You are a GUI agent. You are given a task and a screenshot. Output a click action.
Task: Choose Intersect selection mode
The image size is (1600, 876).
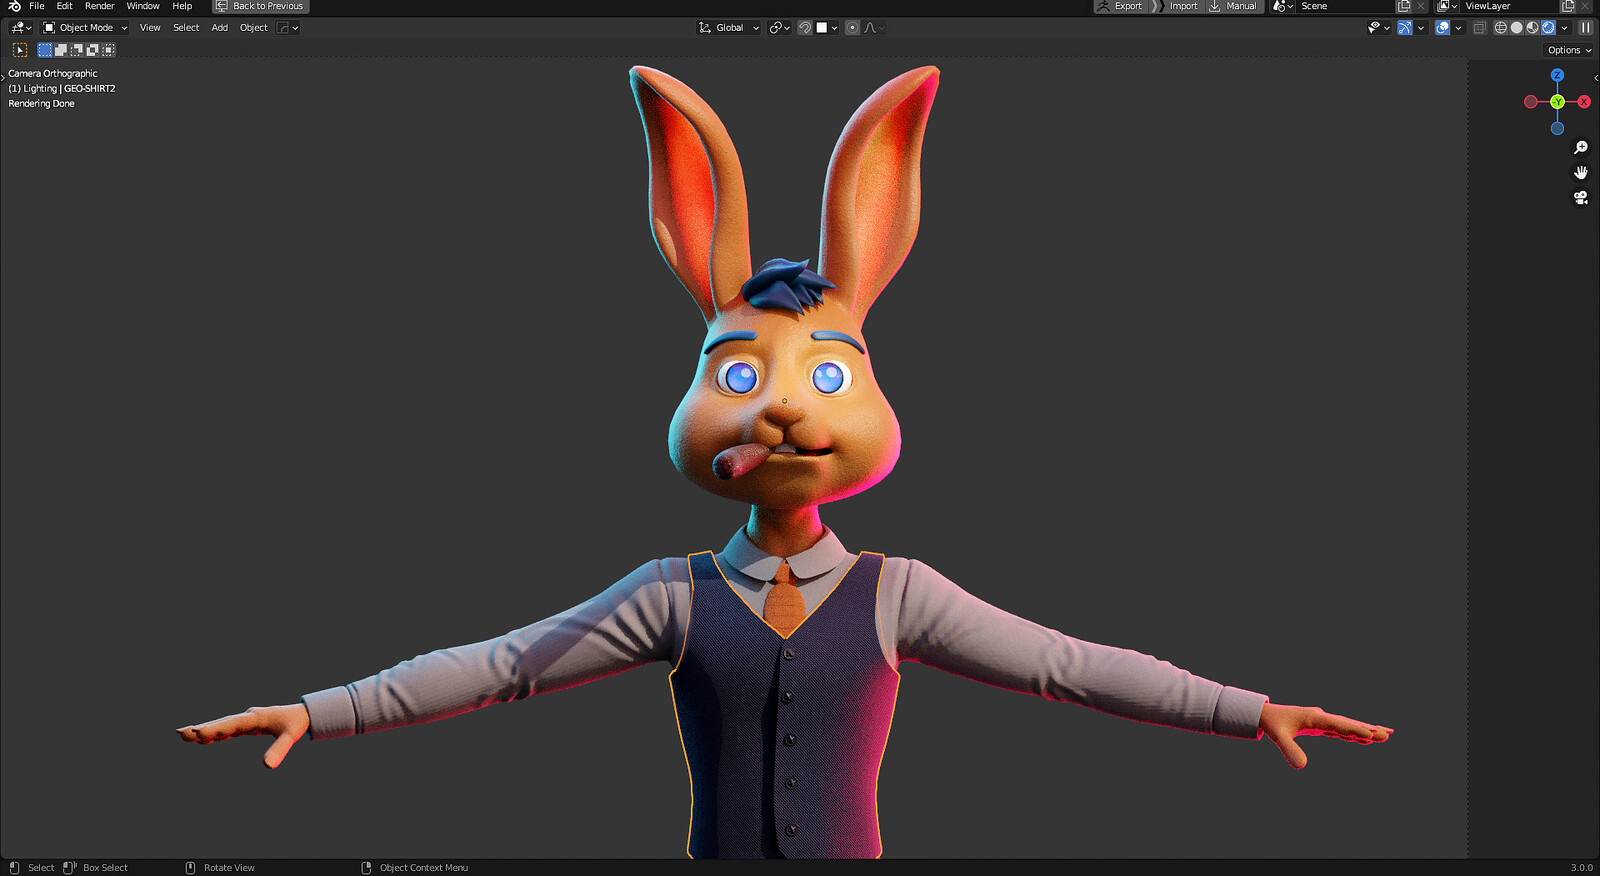[109, 50]
